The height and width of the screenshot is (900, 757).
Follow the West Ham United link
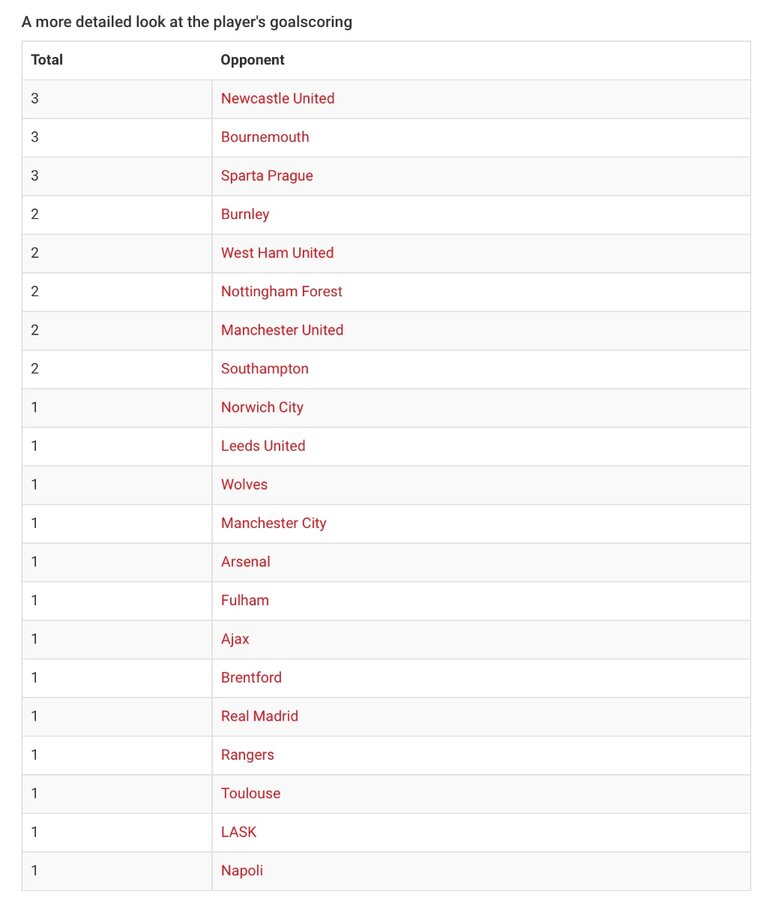[x=277, y=253]
